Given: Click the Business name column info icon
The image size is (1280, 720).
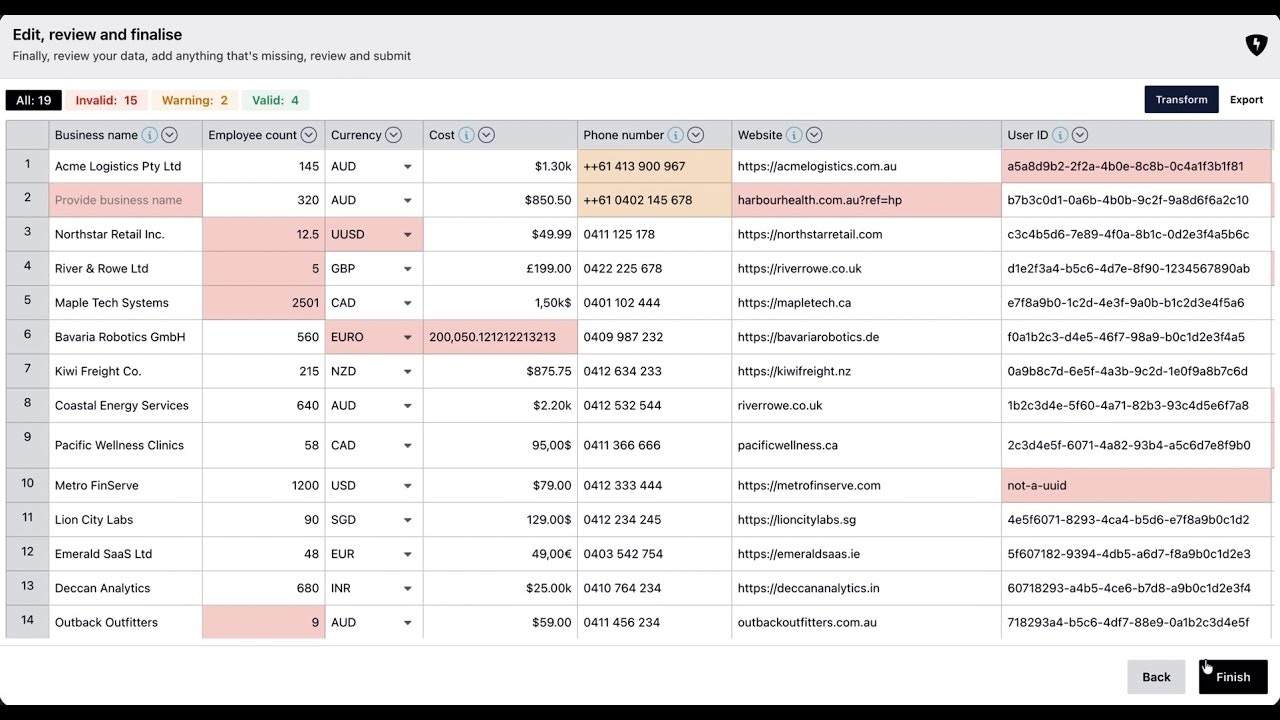Looking at the screenshot, I should 148,135.
